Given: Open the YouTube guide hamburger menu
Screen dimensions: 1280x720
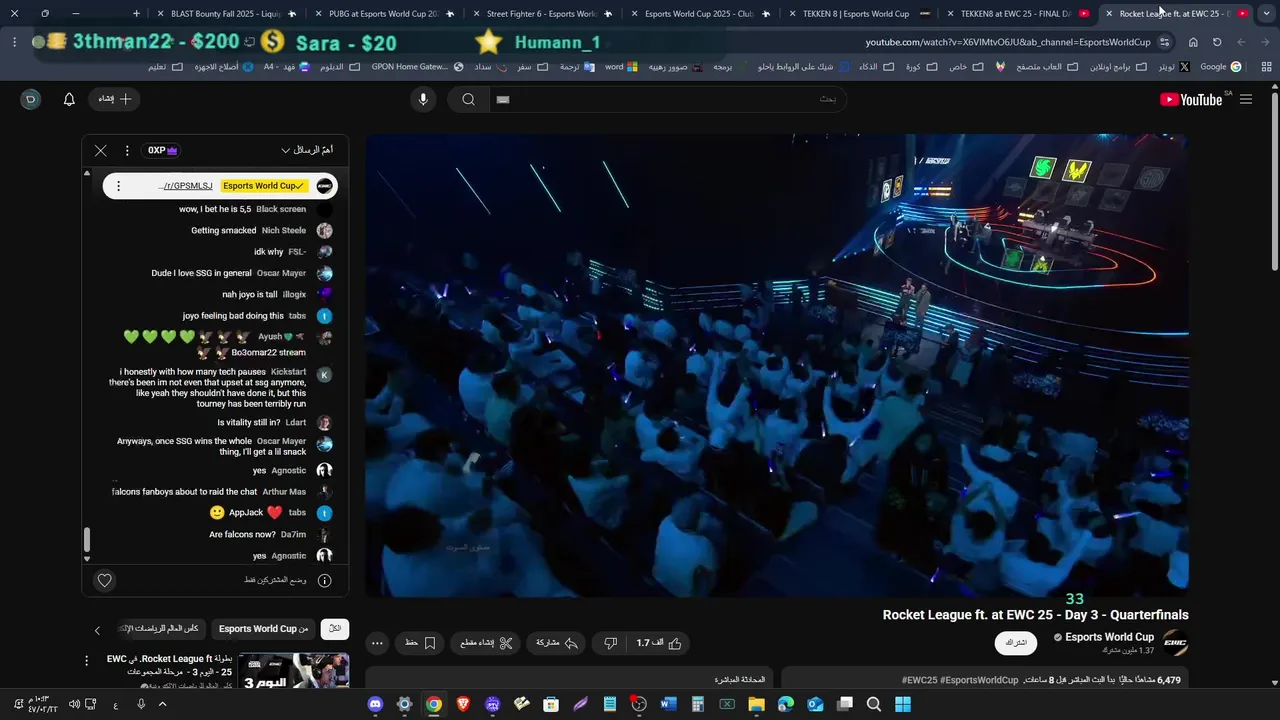Looking at the screenshot, I should click(1246, 99).
